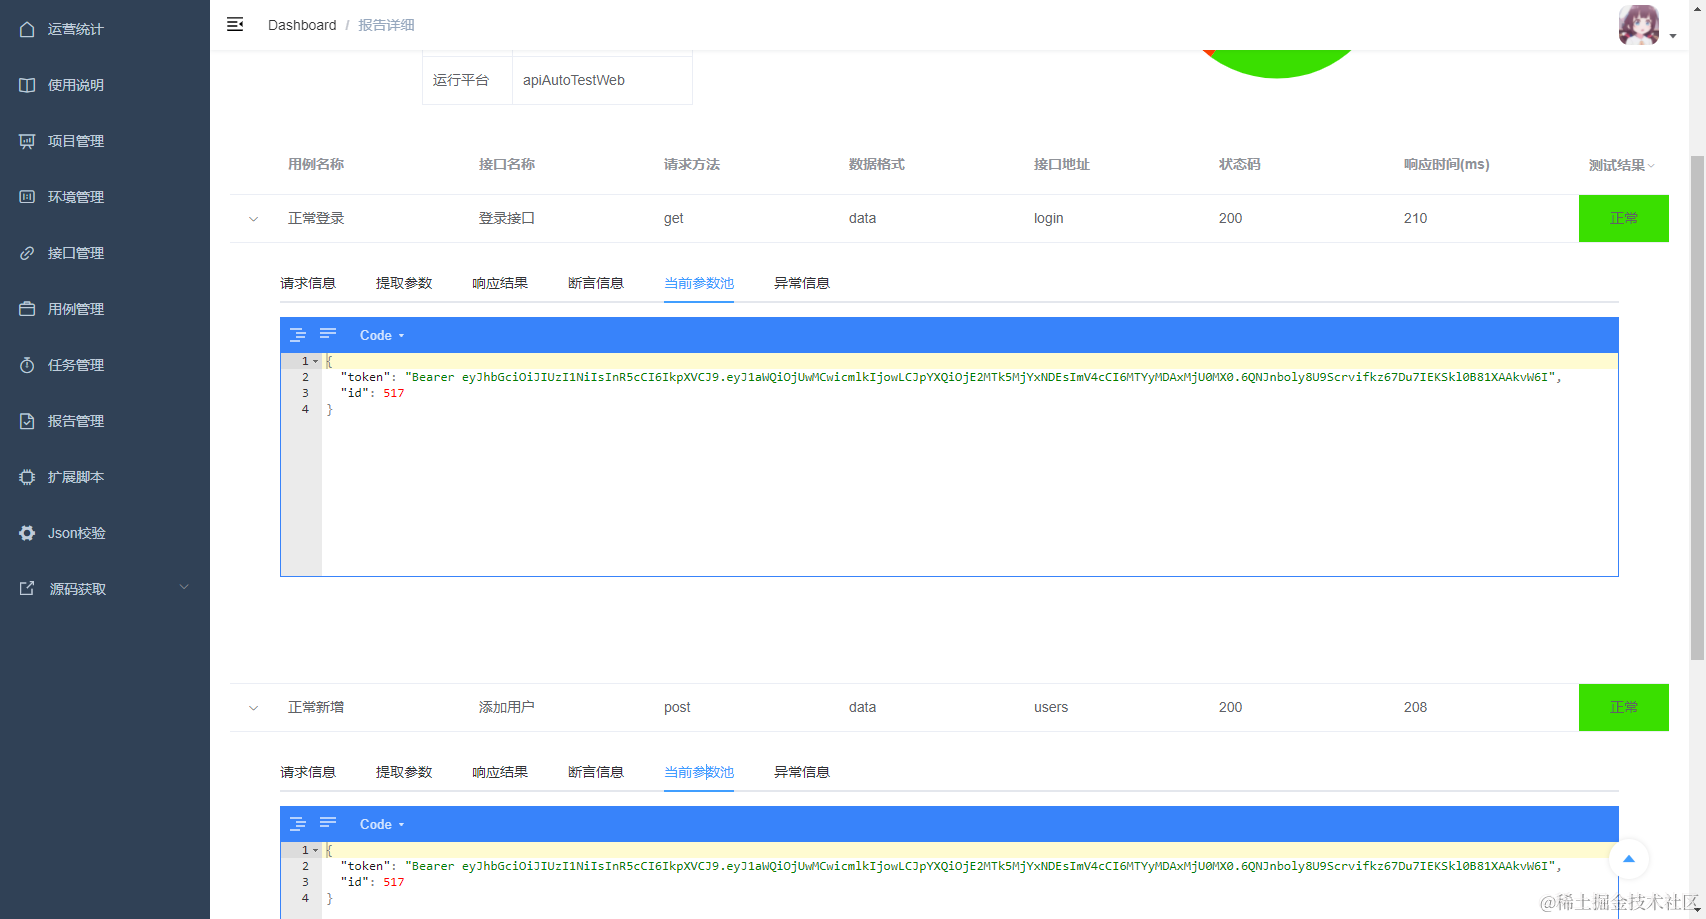Format JSON in the 正常新增 code editor
Screen dimensions: 1706x919
tap(298, 824)
